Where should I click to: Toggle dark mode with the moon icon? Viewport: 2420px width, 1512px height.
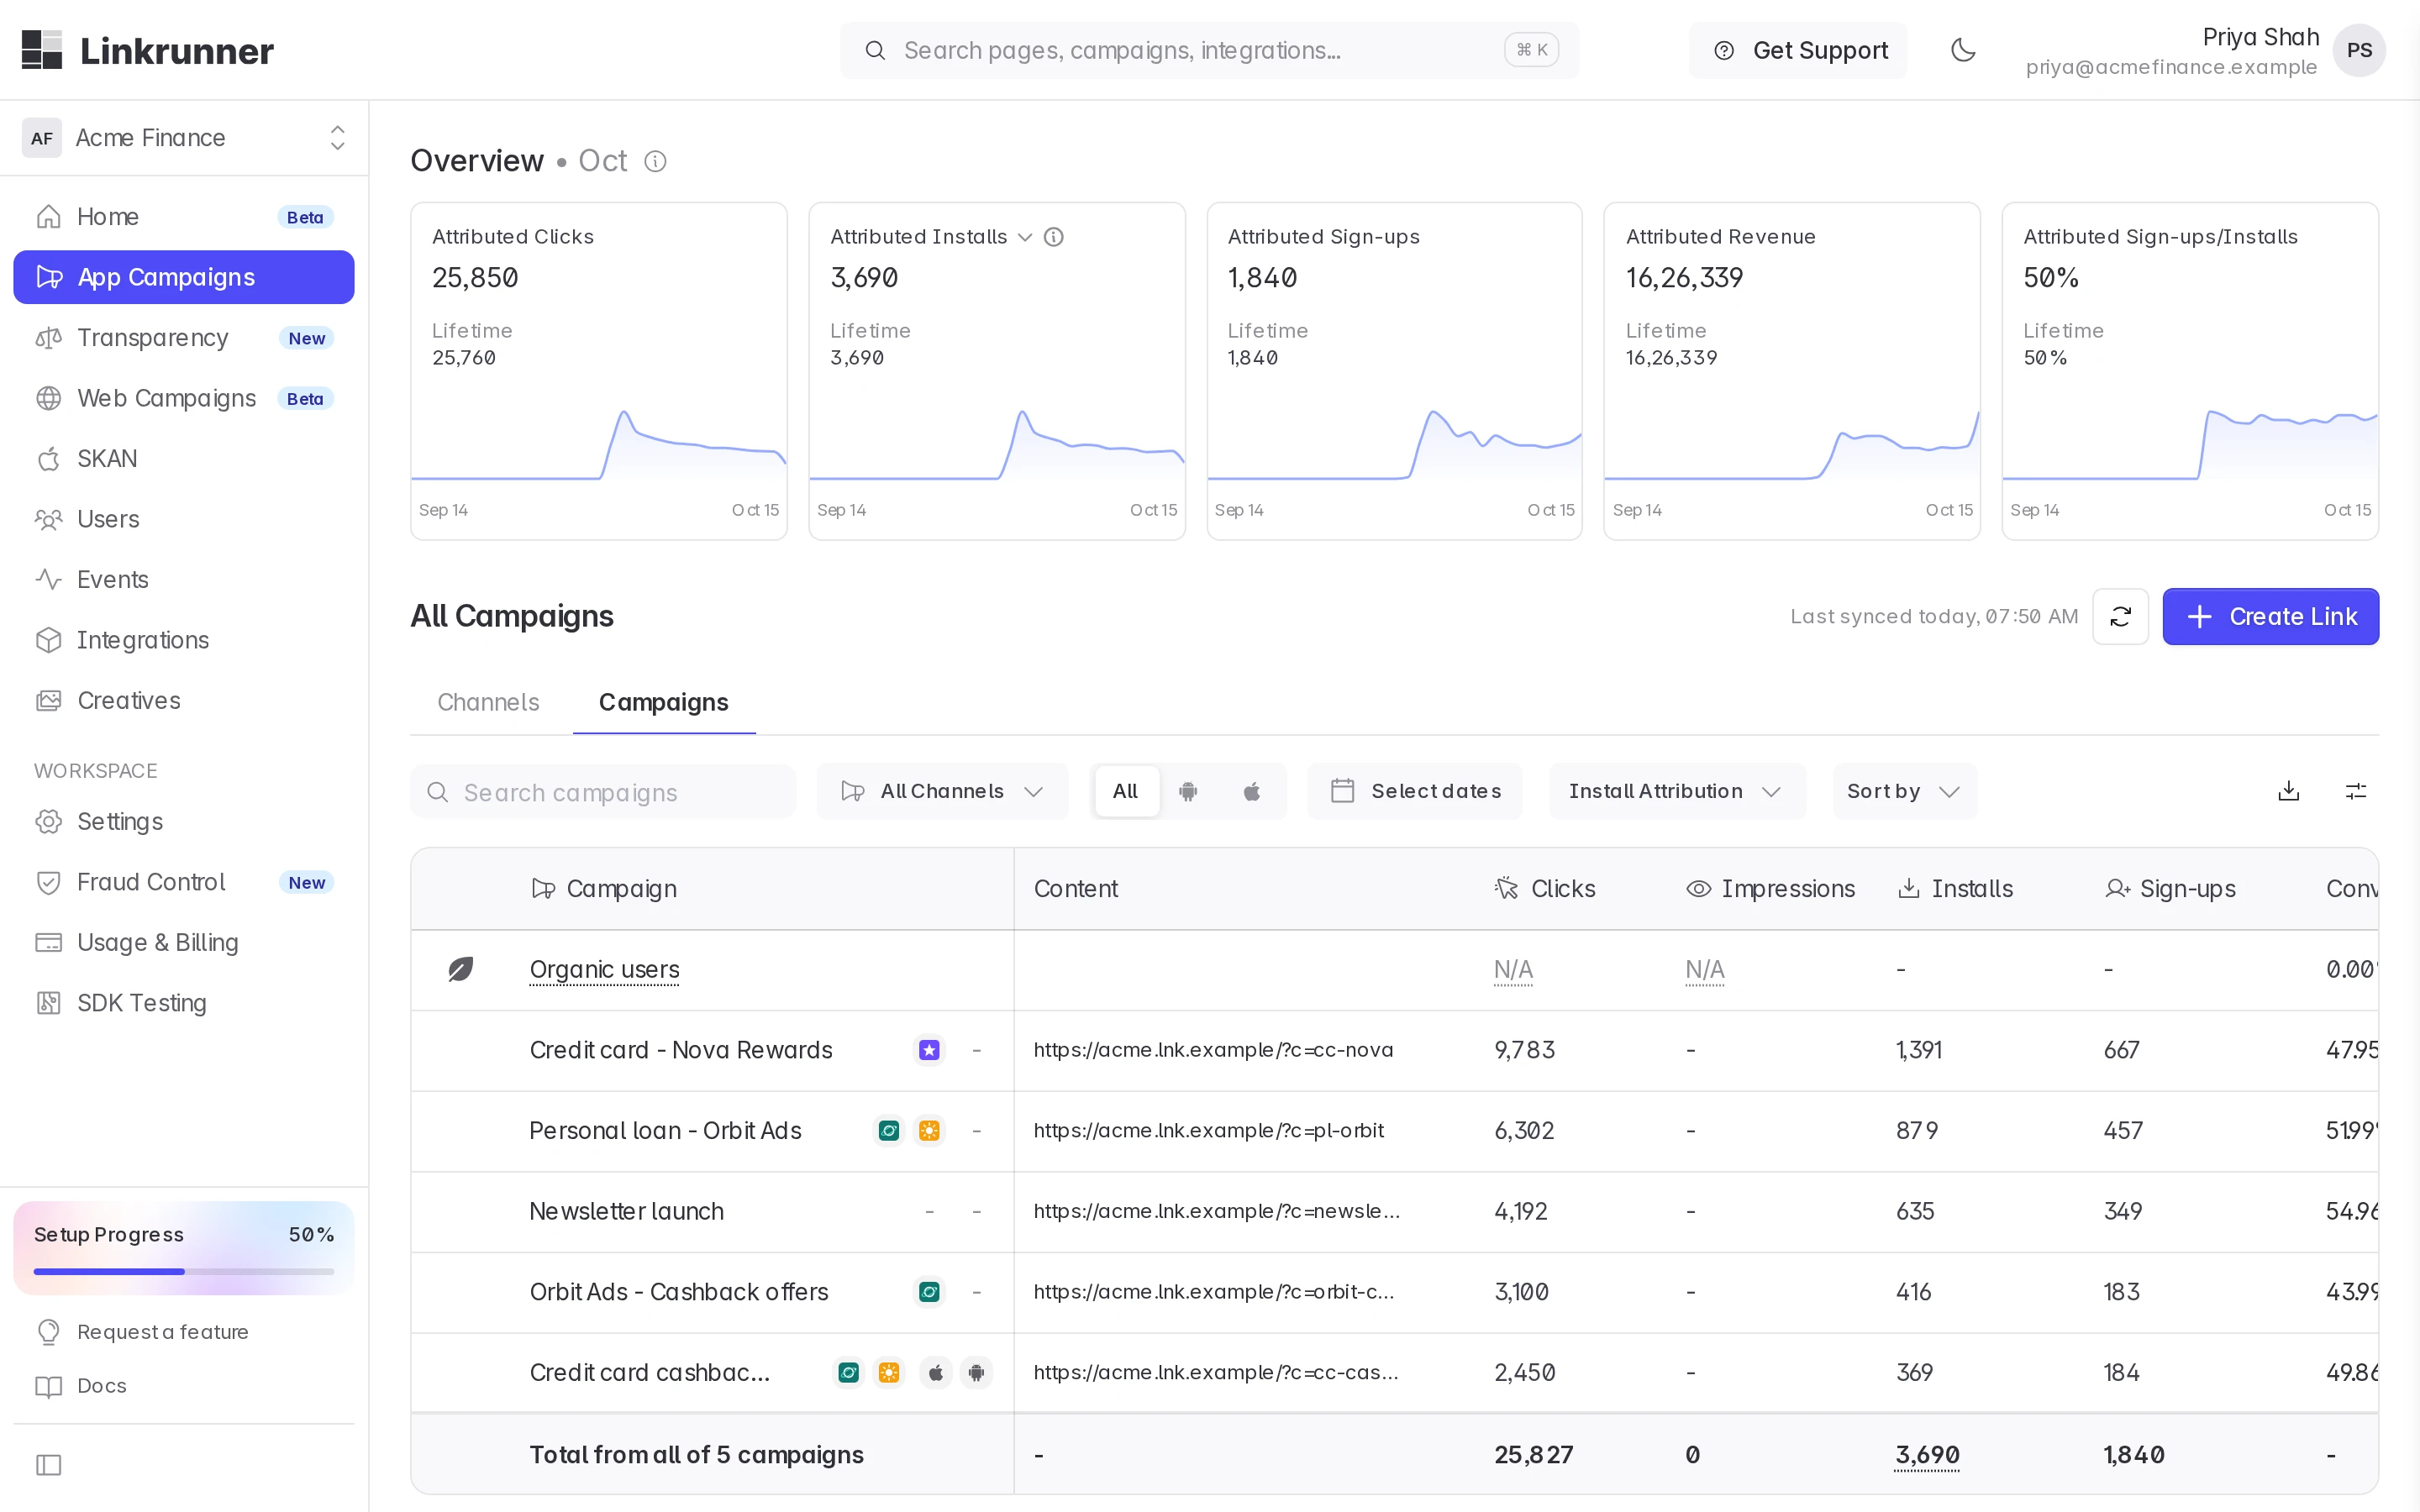pyautogui.click(x=1963, y=50)
